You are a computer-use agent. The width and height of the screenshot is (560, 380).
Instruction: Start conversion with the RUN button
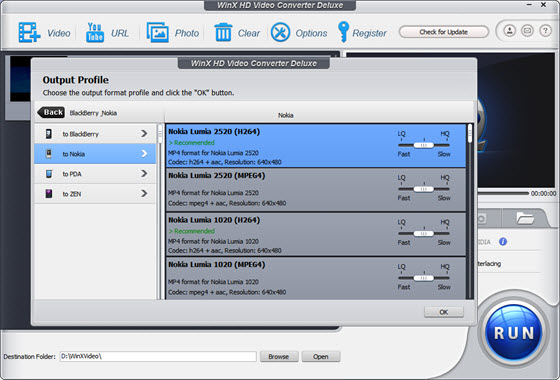(514, 332)
